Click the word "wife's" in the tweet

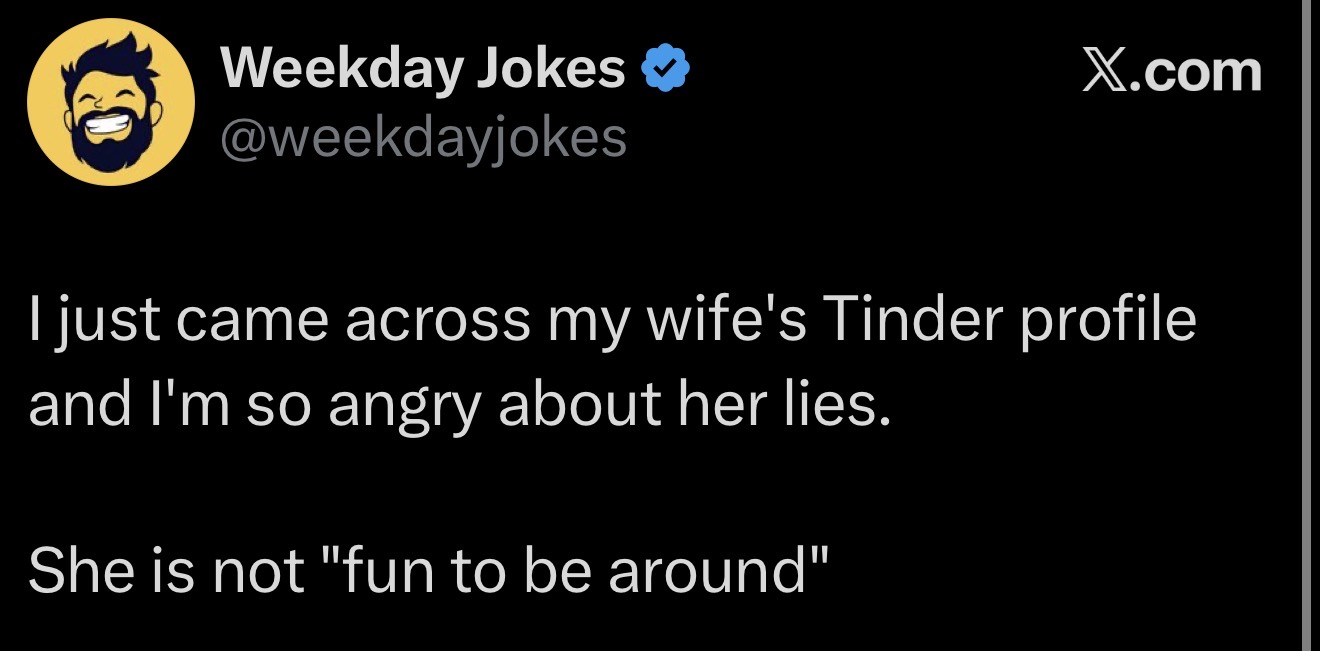[713, 320]
